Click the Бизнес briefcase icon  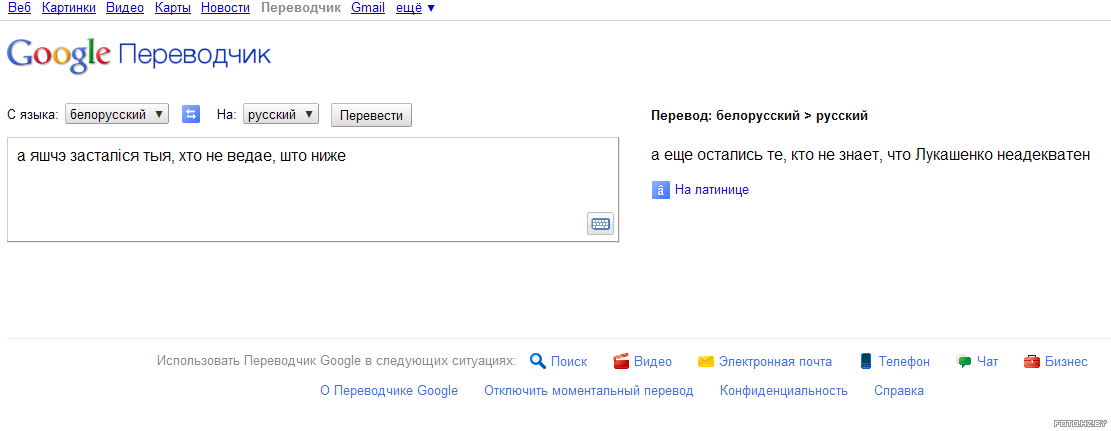[1032, 362]
